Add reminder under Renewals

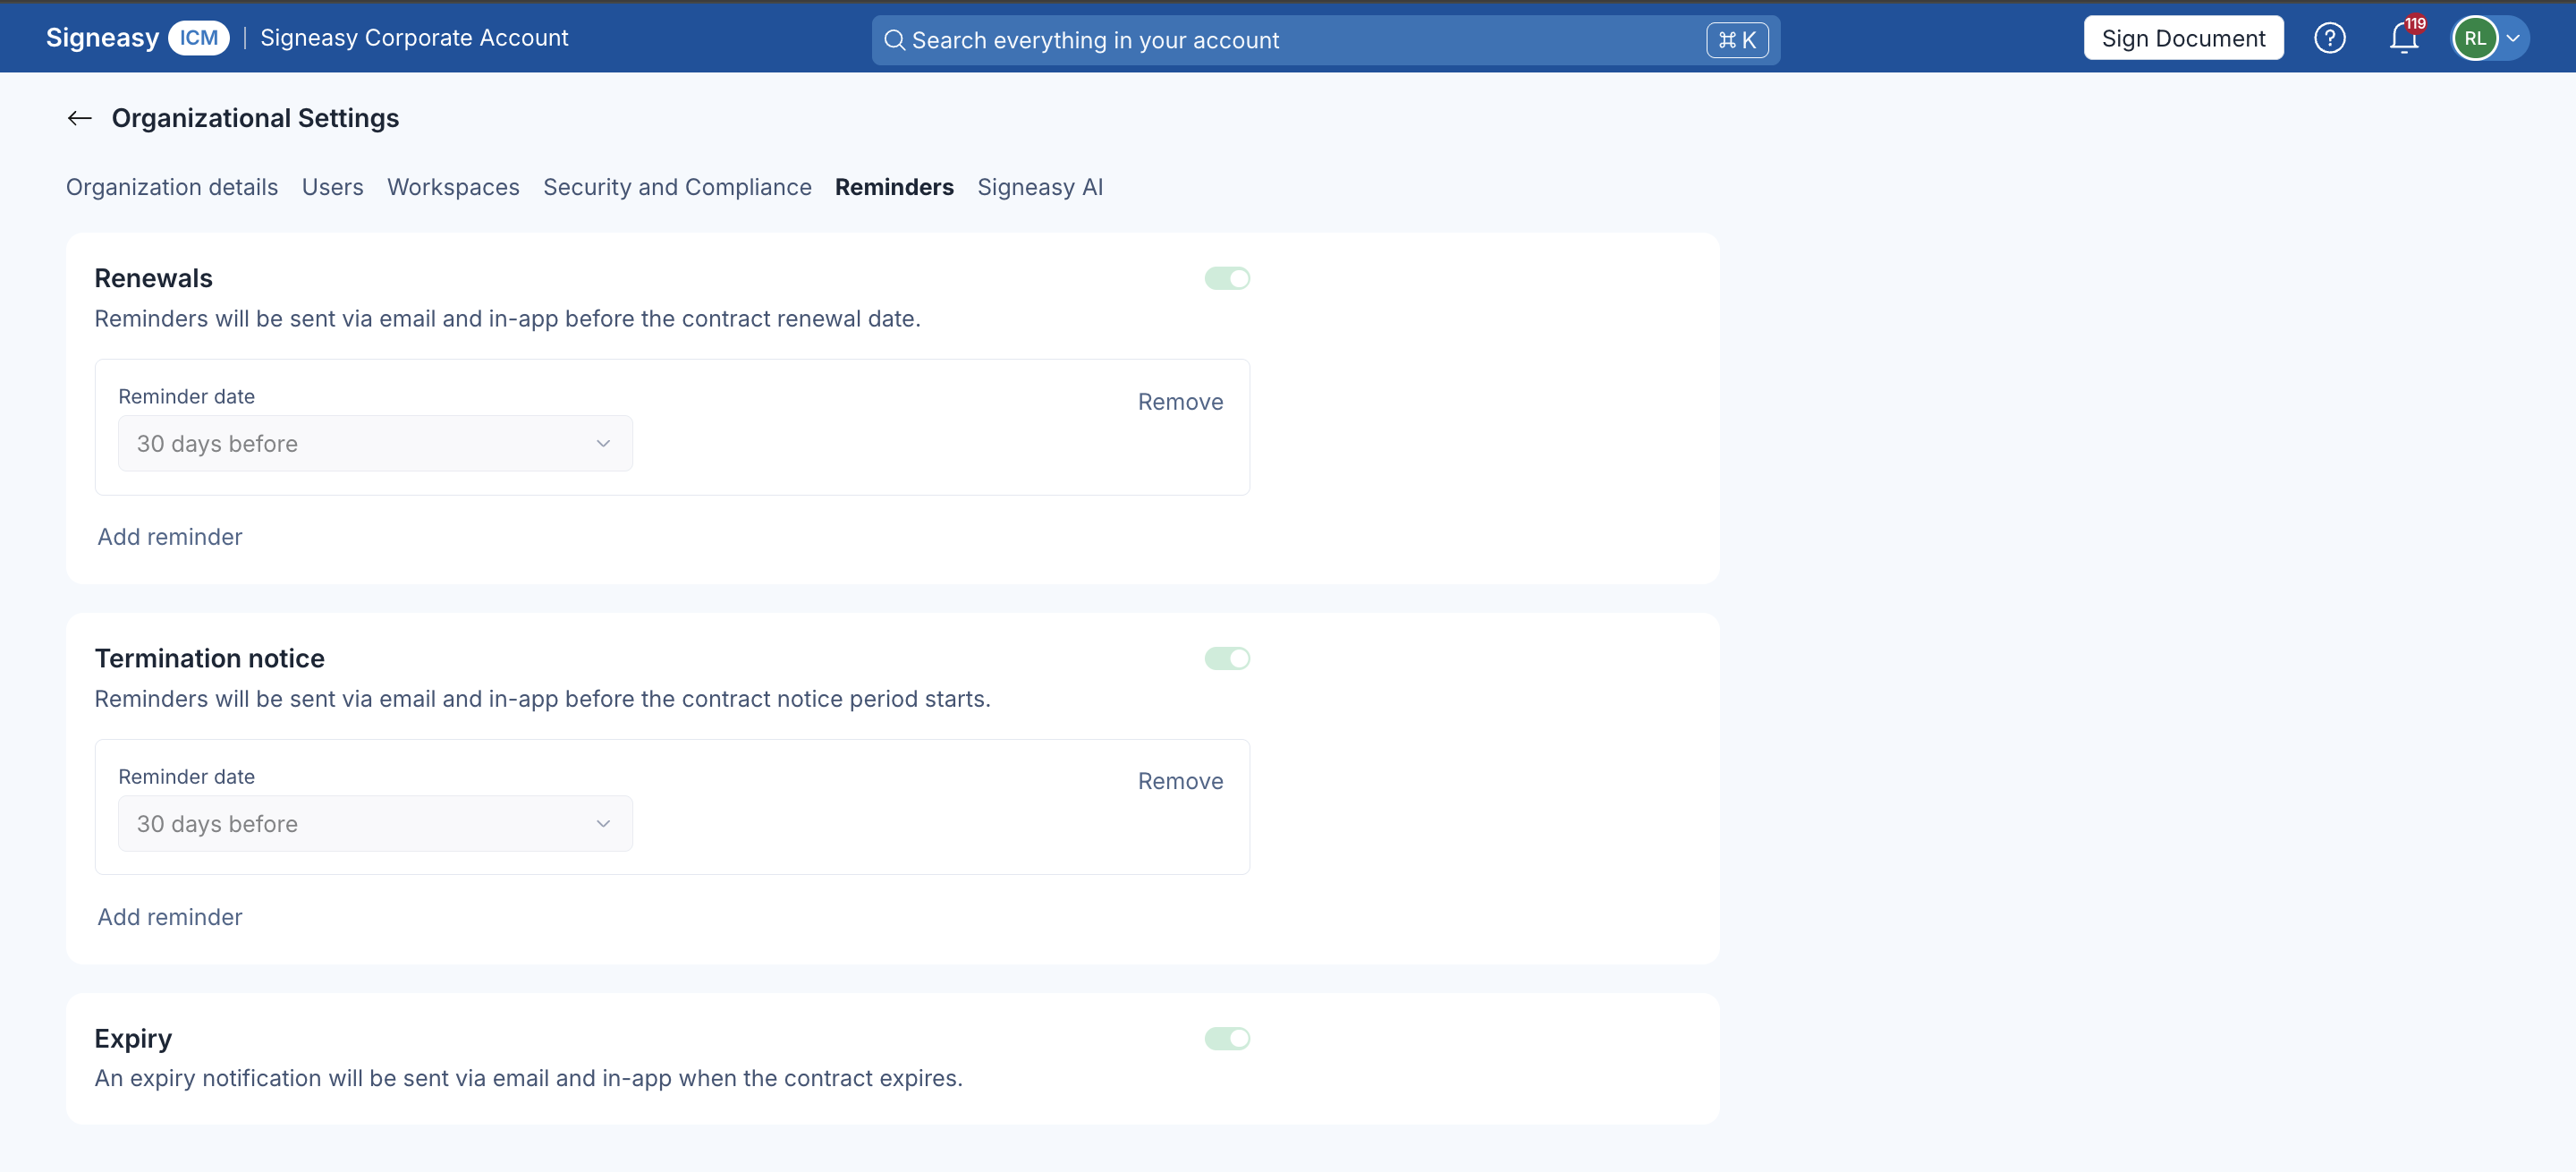pos(170,537)
